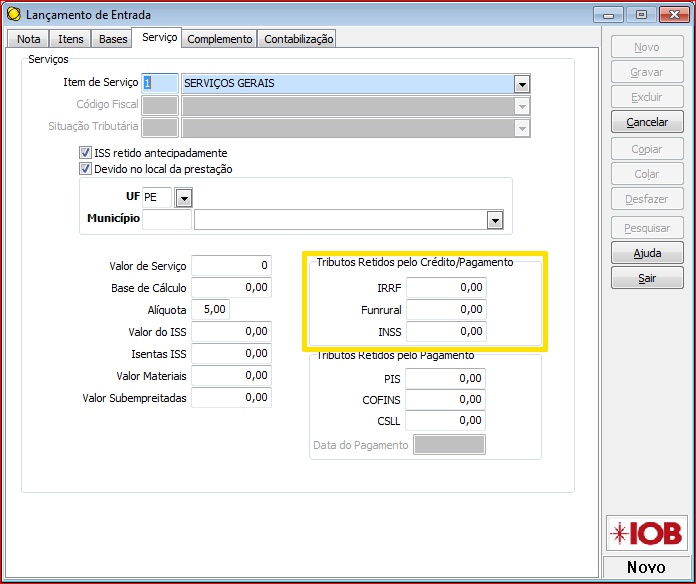Click the Valor Materiais field

pyautogui.click(x=231, y=375)
